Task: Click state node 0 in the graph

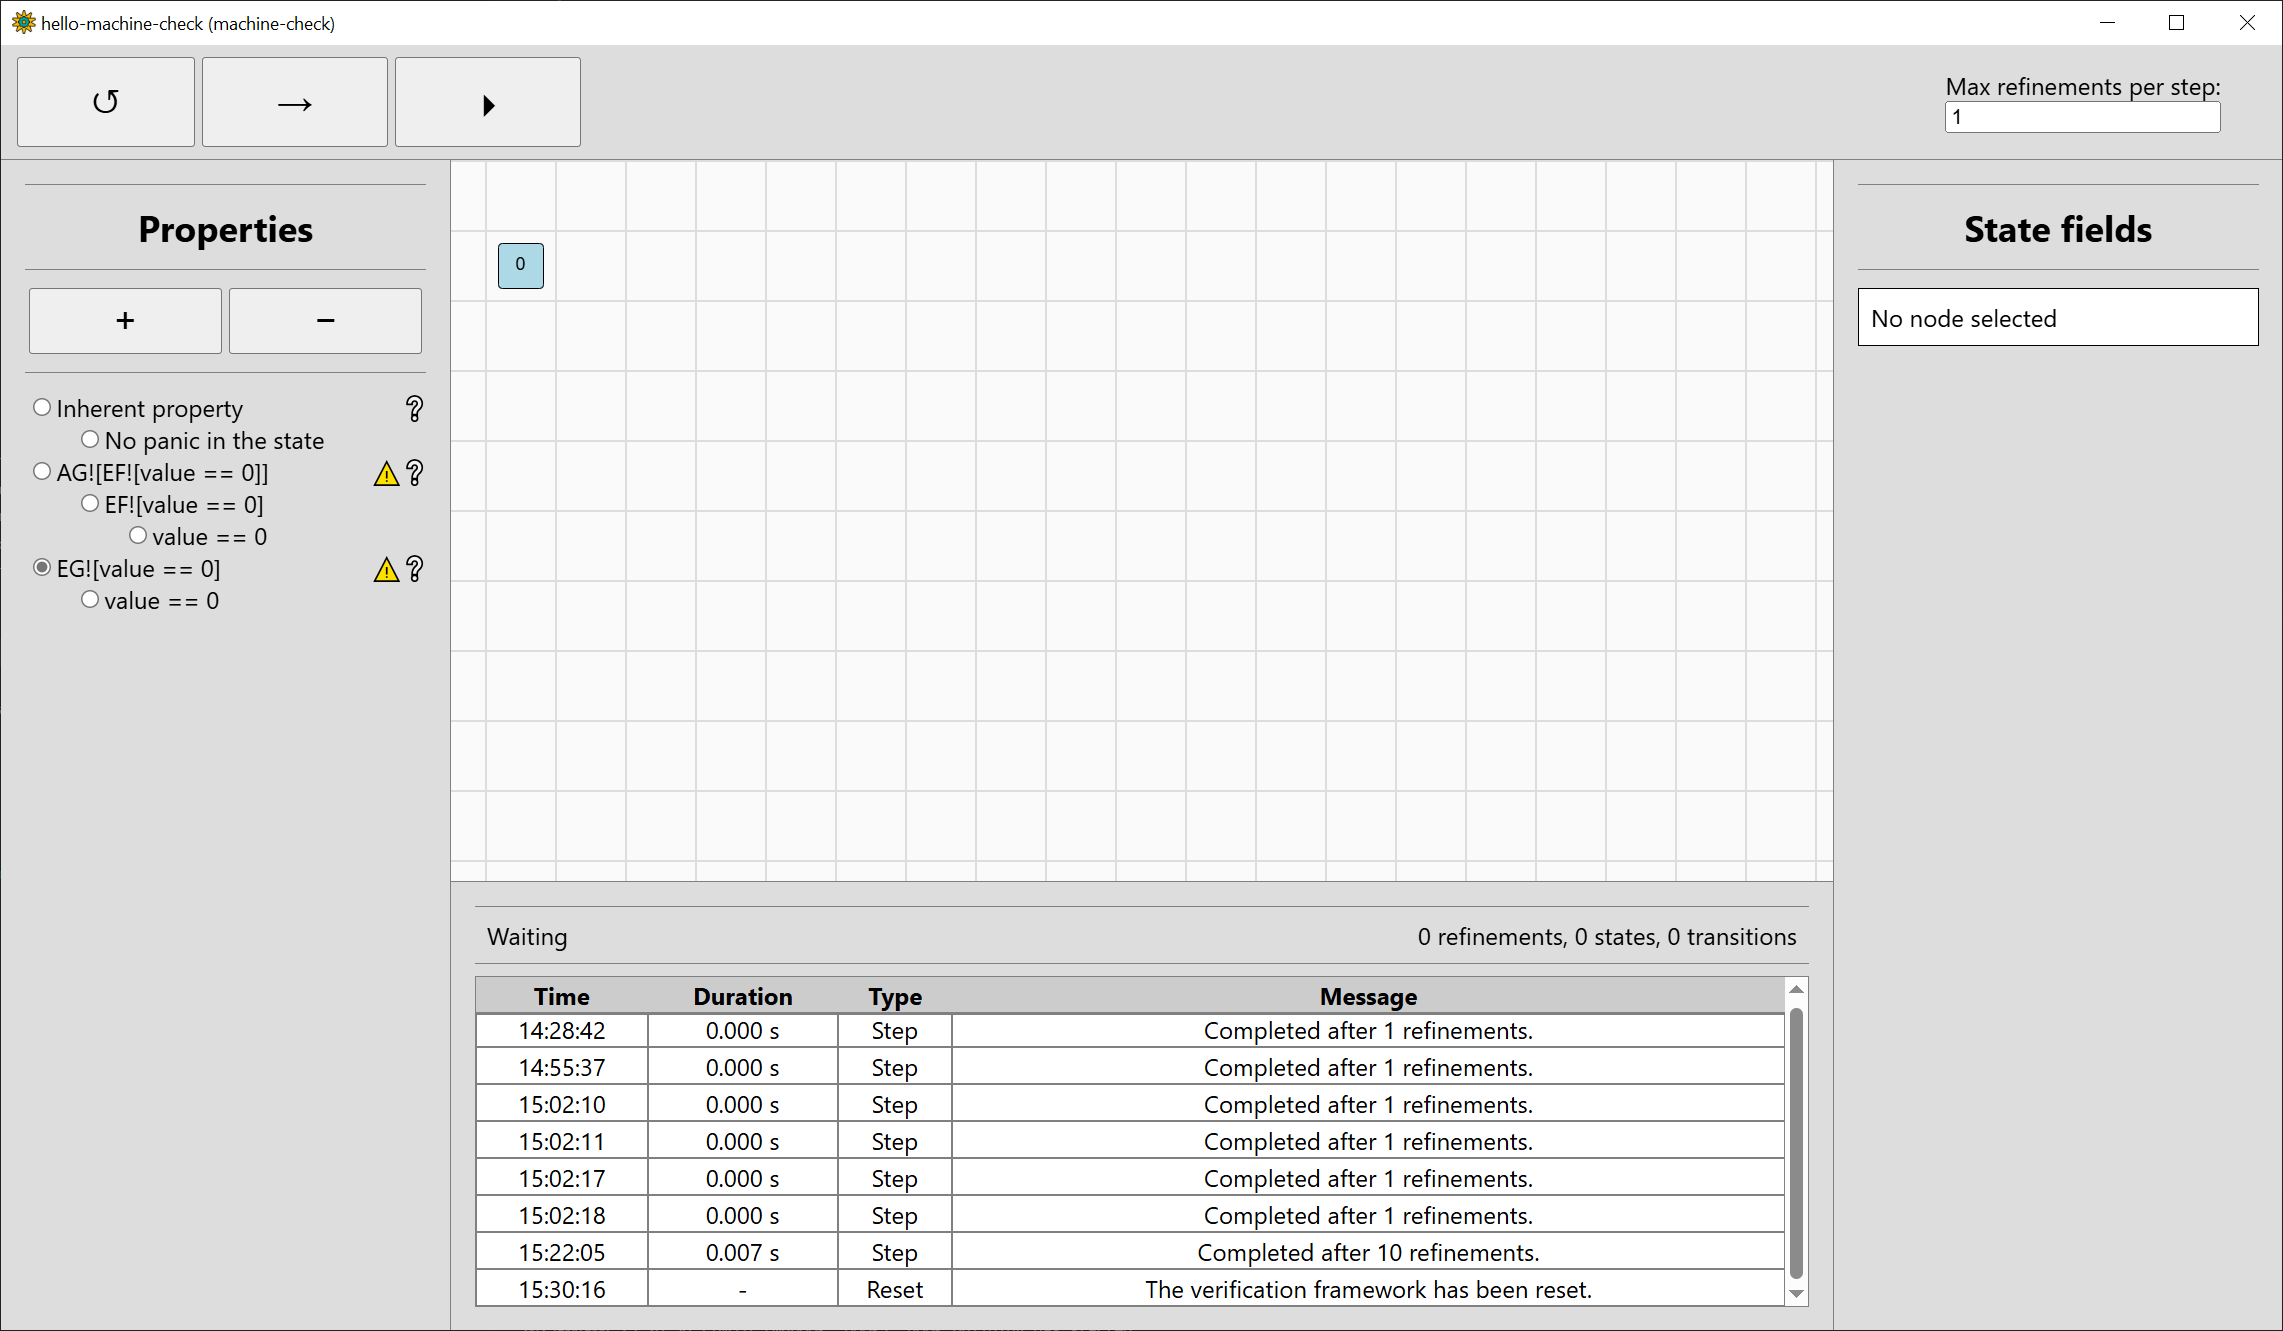Action: [x=520, y=265]
